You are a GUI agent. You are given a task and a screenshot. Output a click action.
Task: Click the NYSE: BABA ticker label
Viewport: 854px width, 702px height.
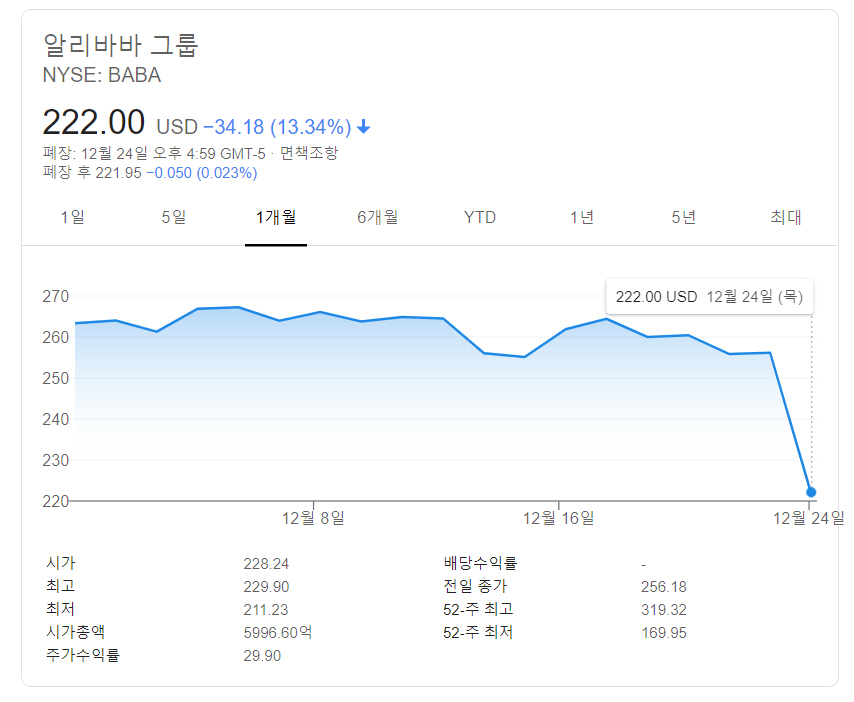click(x=102, y=75)
